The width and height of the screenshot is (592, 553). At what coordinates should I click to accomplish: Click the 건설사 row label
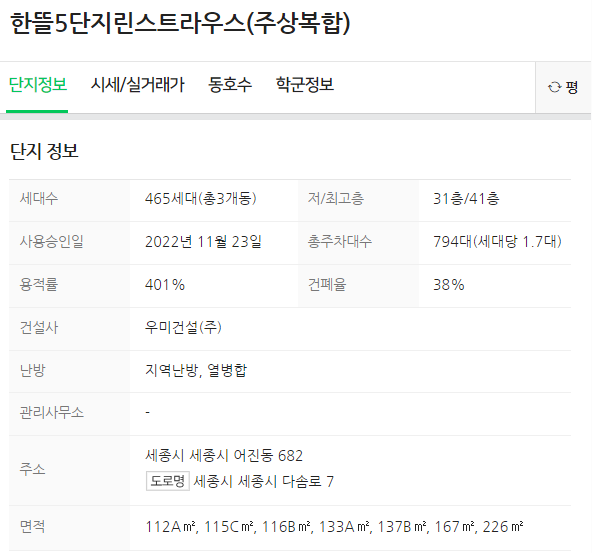tap(39, 327)
